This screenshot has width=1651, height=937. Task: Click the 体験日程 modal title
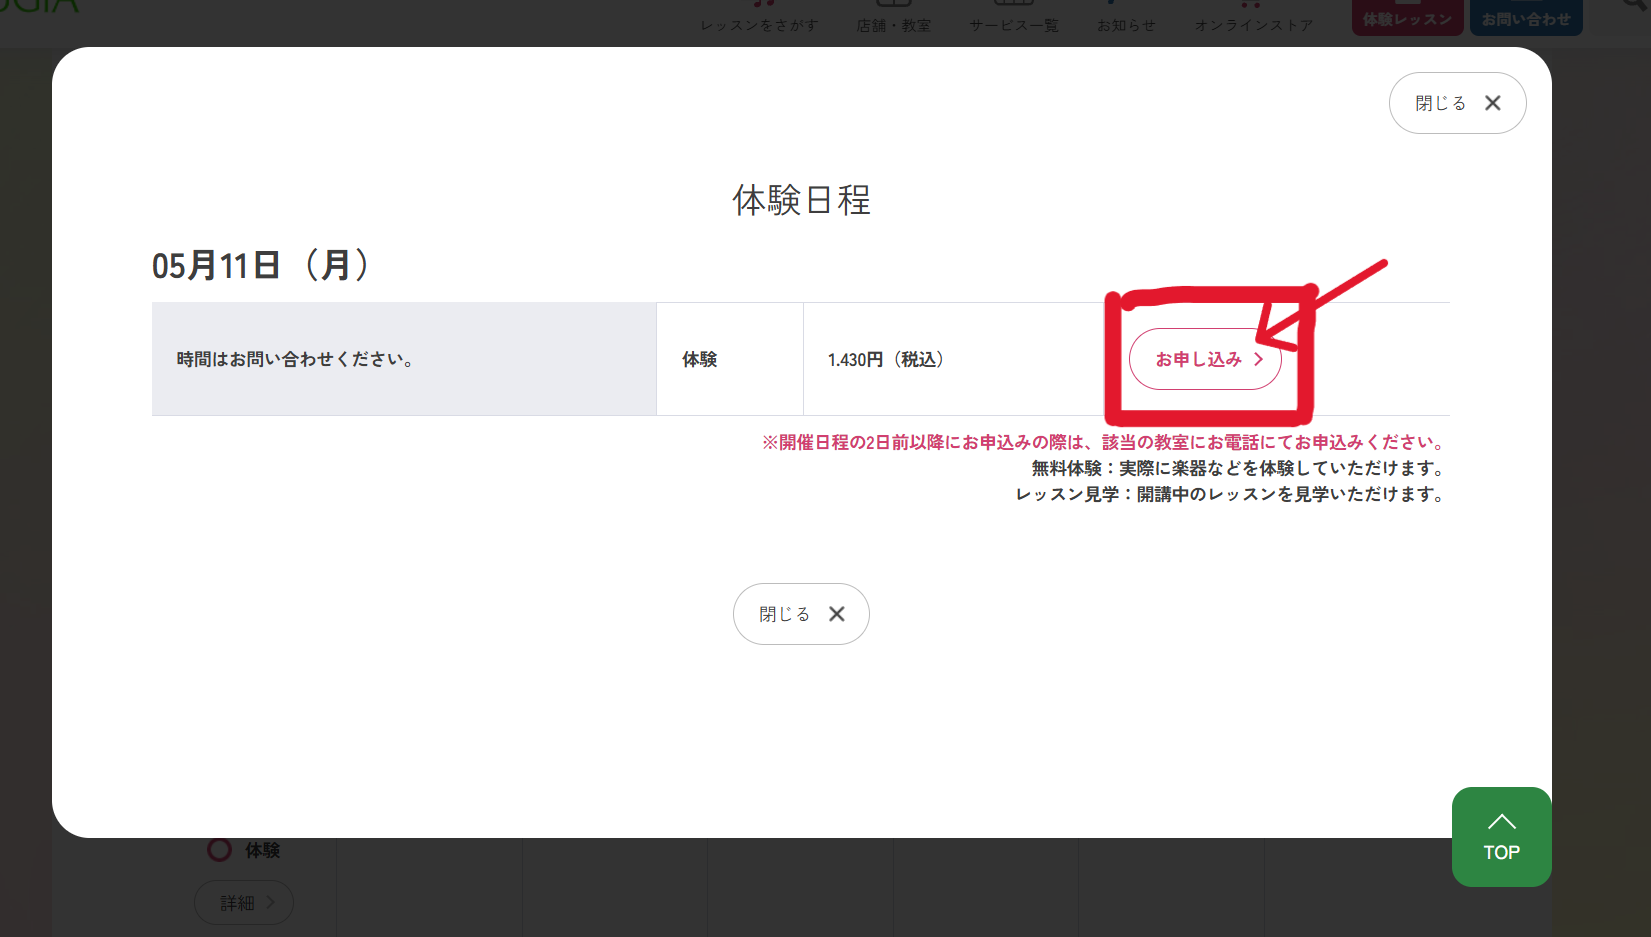[x=801, y=200]
